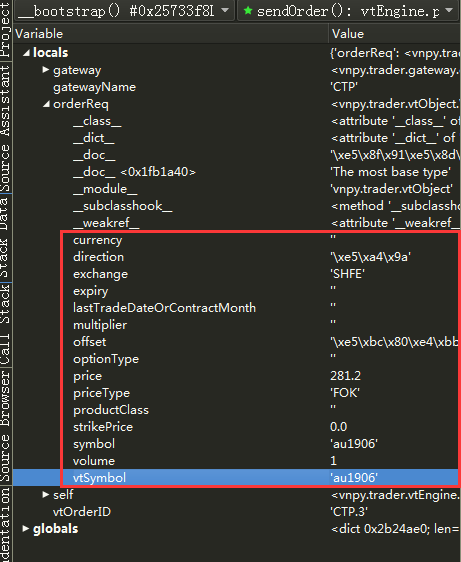
Task: Select the gatewayName variable row
Action: pyautogui.click(x=237, y=87)
